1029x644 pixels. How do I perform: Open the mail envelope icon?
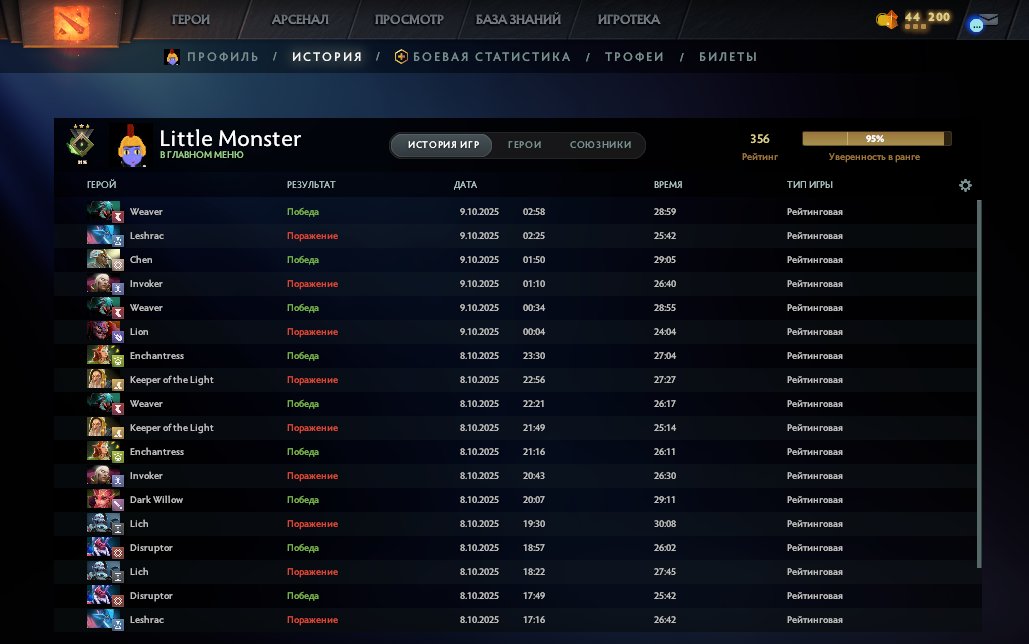click(987, 18)
